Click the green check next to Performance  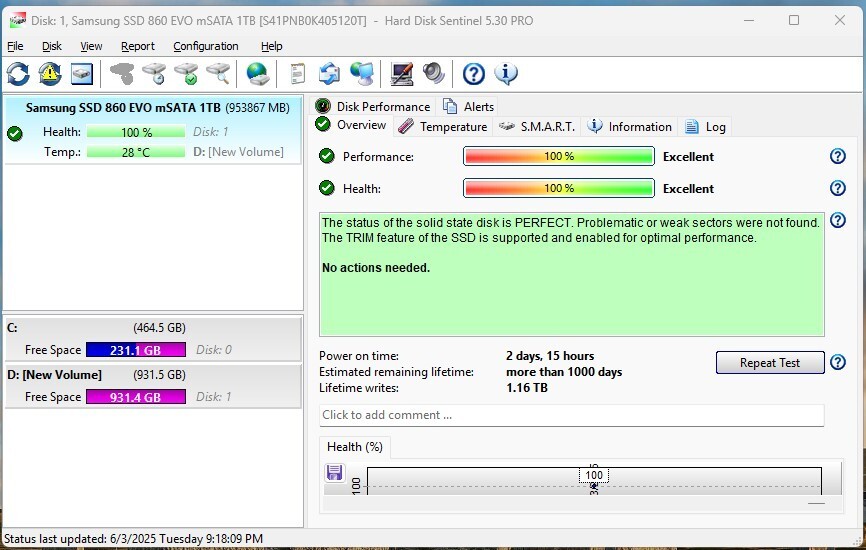click(327, 156)
